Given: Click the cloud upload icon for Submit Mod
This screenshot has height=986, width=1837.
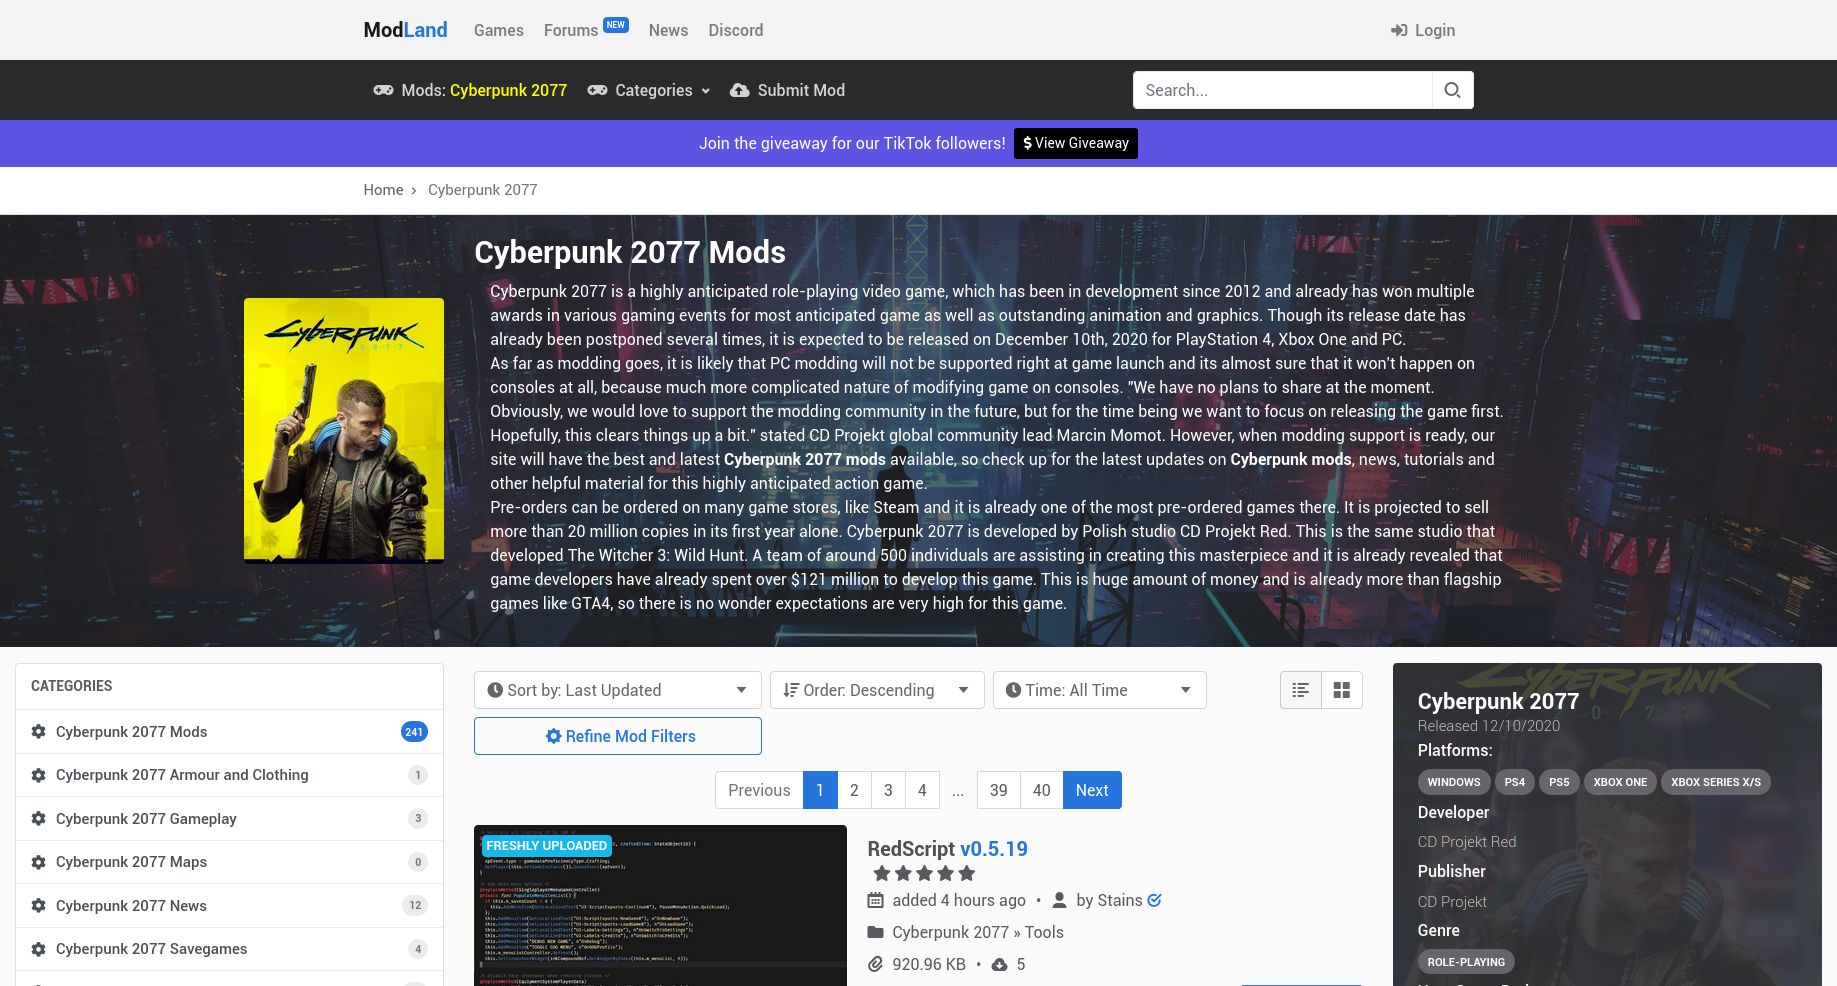Looking at the screenshot, I should (740, 90).
